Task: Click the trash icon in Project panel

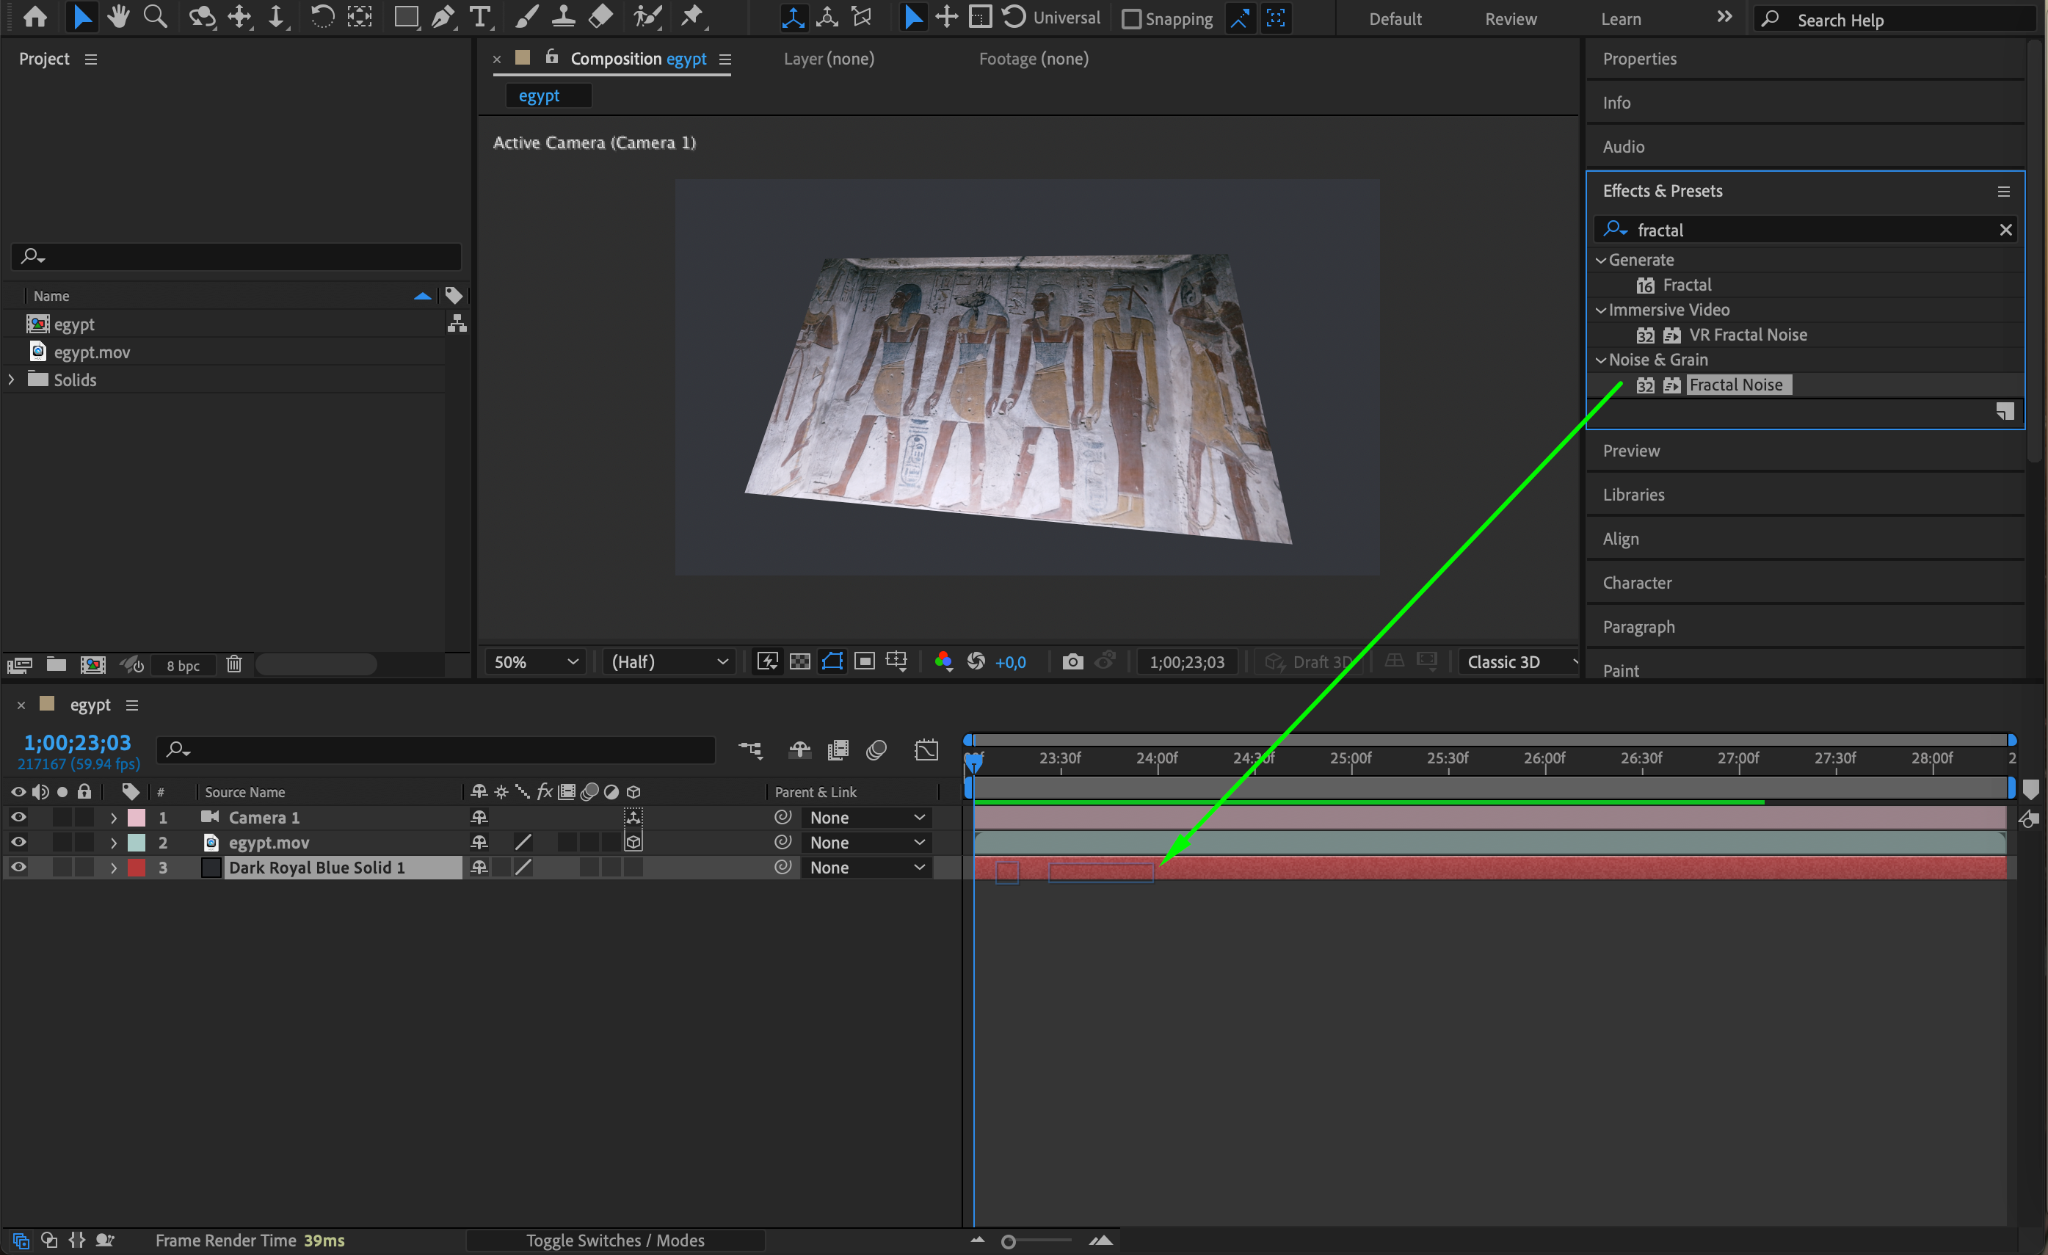Action: click(234, 664)
